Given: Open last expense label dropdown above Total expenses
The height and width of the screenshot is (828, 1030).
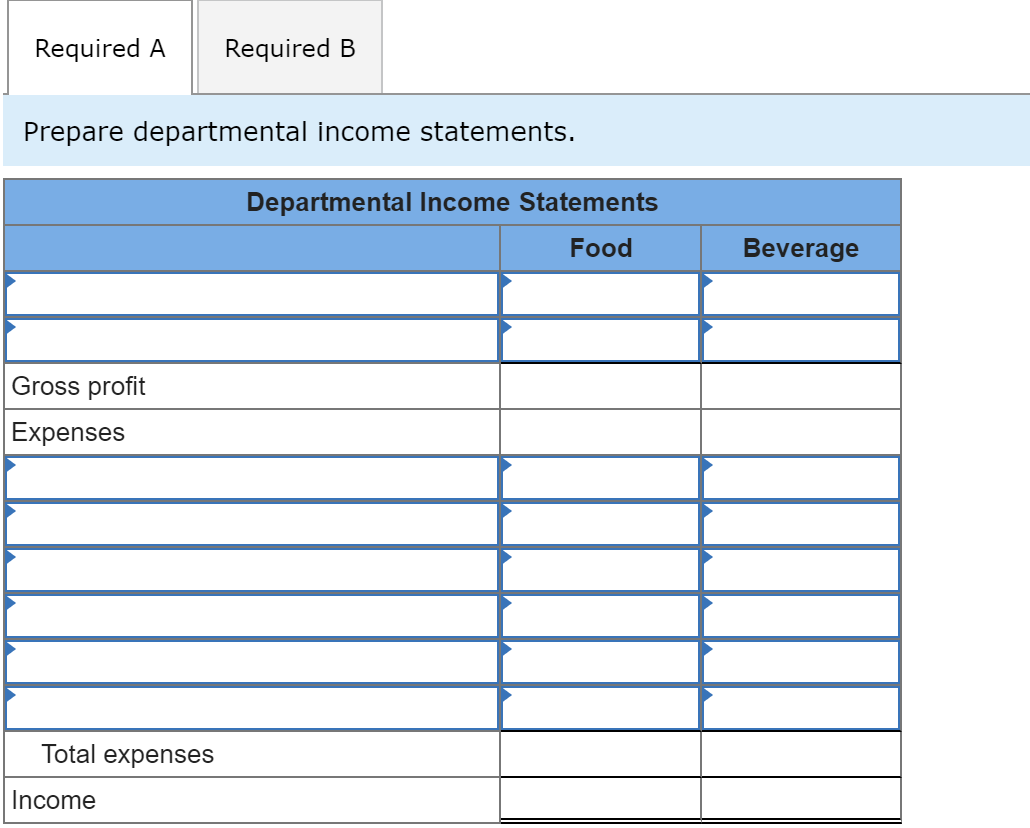Looking at the screenshot, I should (x=252, y=708).
